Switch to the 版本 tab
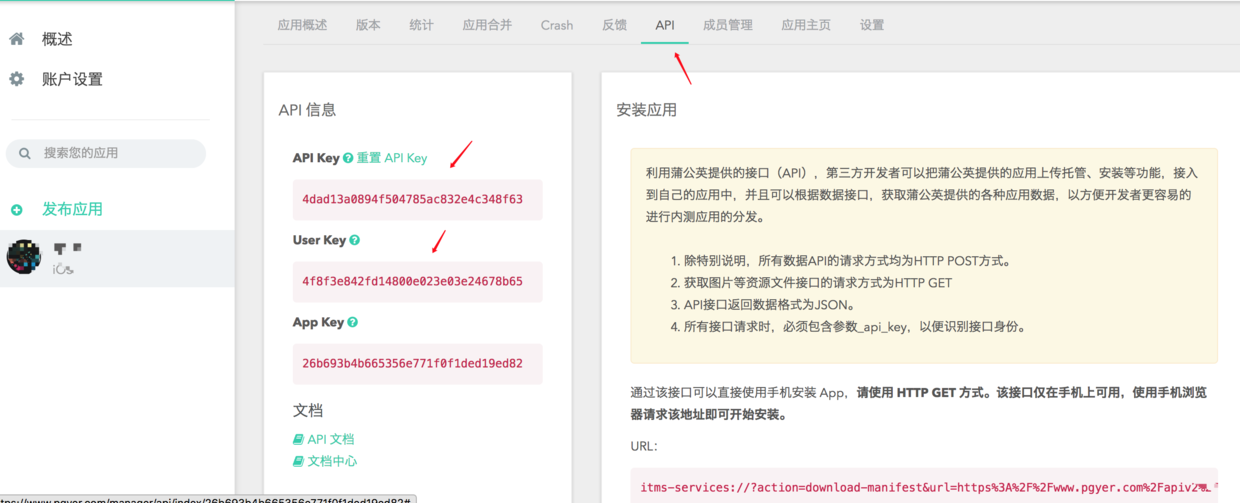1240x503 pixels. [368, 25]
